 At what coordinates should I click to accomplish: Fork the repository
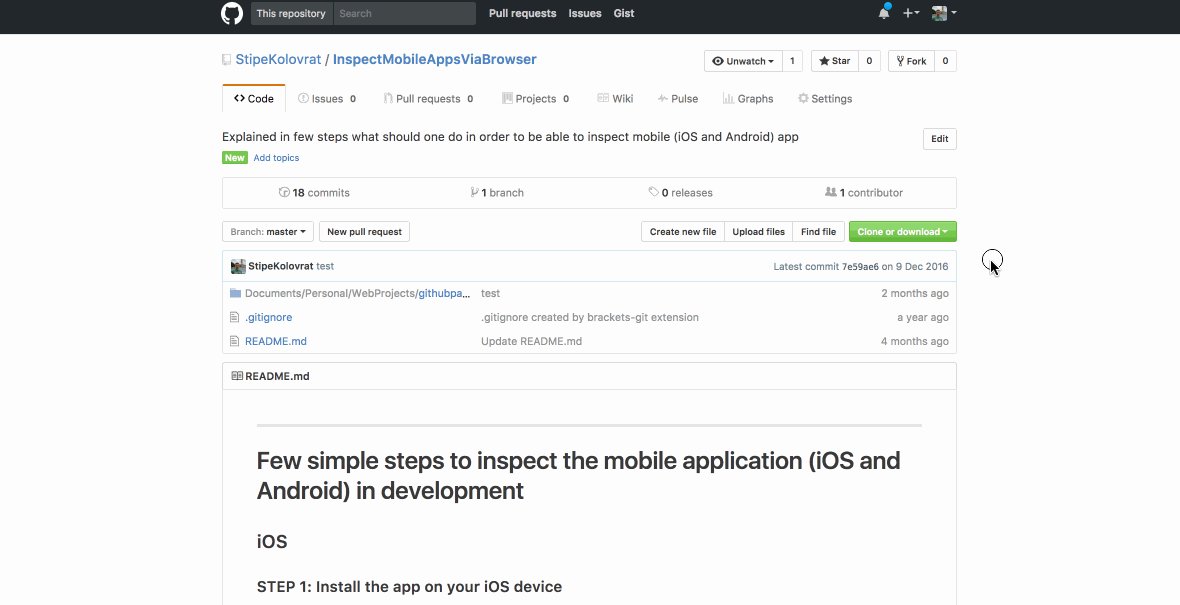pos(911,61)
